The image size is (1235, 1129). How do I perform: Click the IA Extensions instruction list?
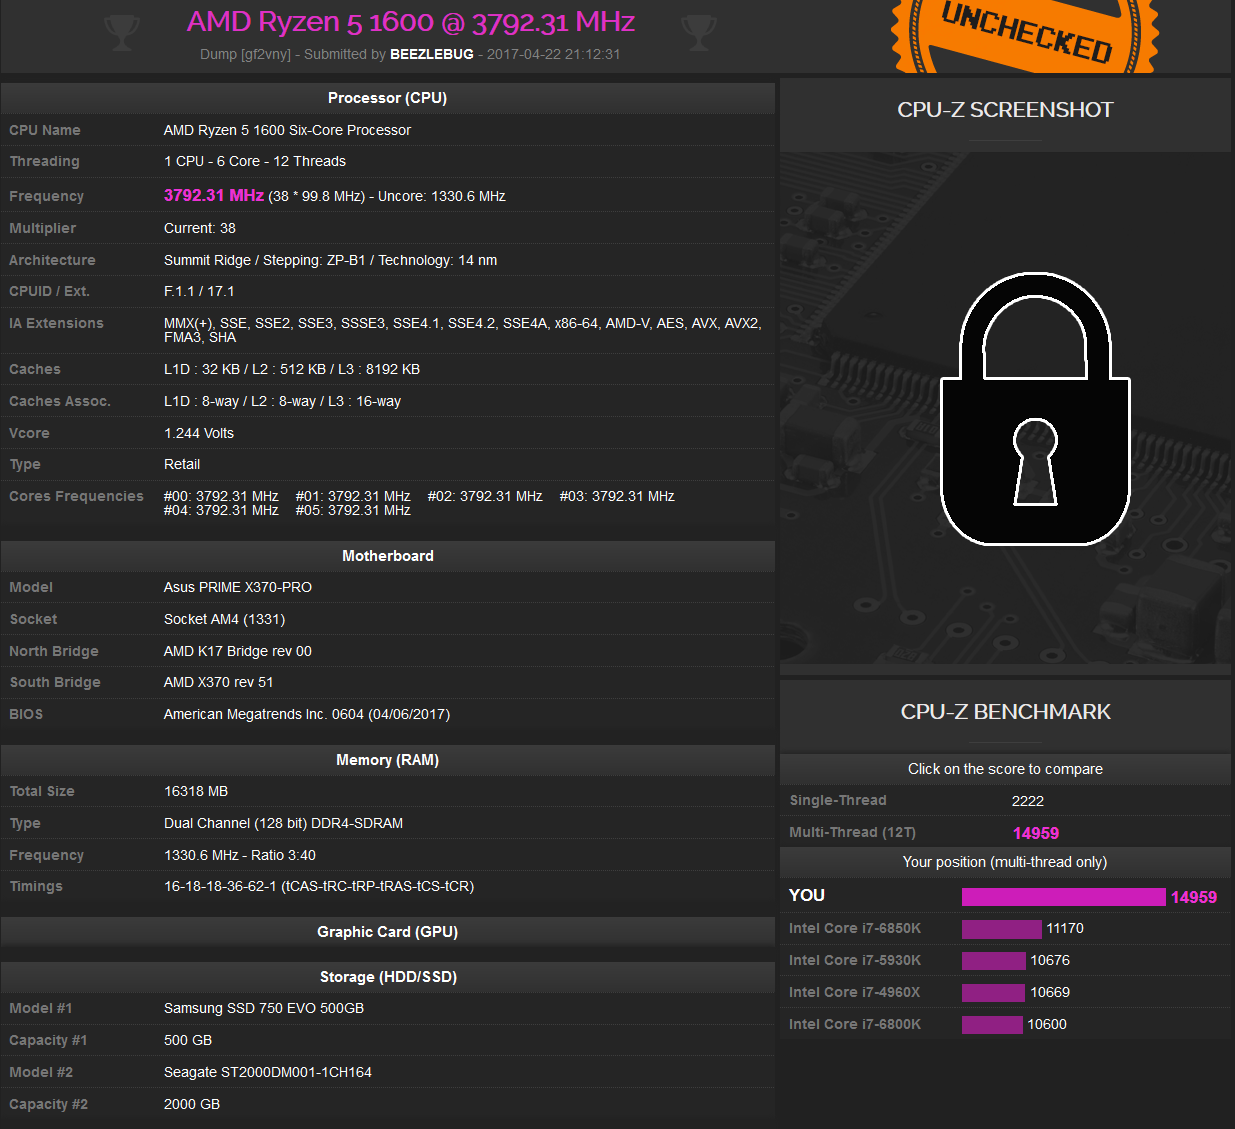[462, 330]
